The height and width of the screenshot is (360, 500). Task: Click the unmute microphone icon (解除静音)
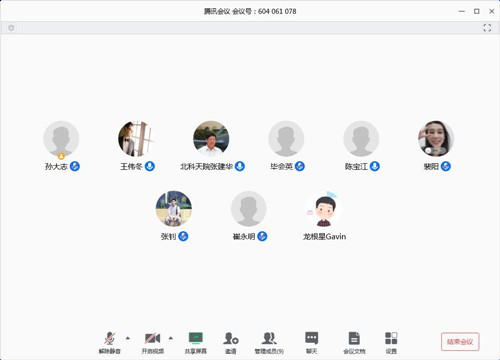(110, 338)
